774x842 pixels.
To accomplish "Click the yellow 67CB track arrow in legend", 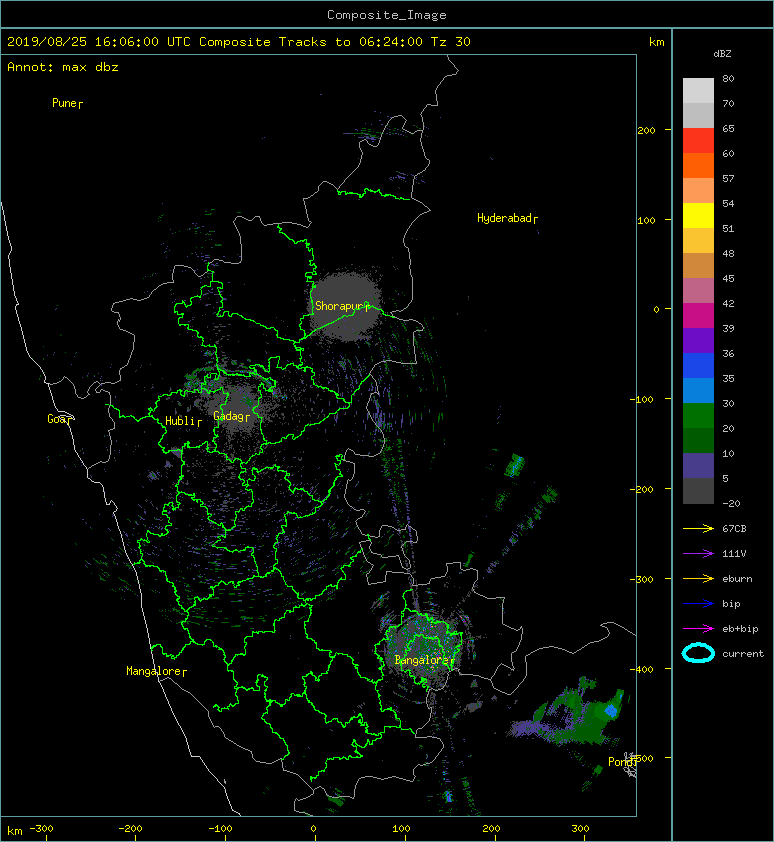I will tap(698, 529).
